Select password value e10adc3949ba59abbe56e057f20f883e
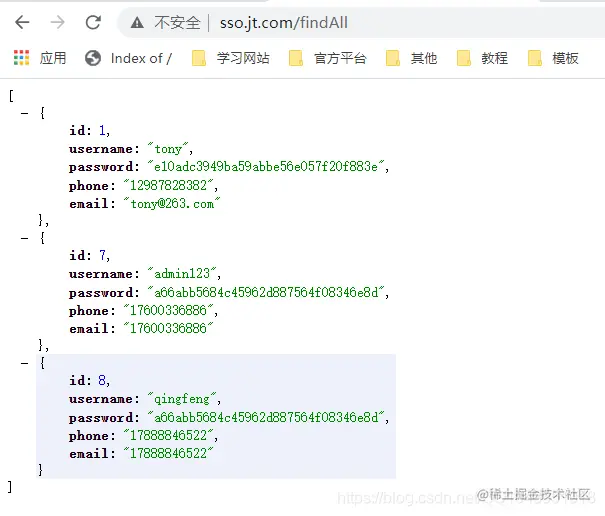605x516 pixels. [266, 167]
